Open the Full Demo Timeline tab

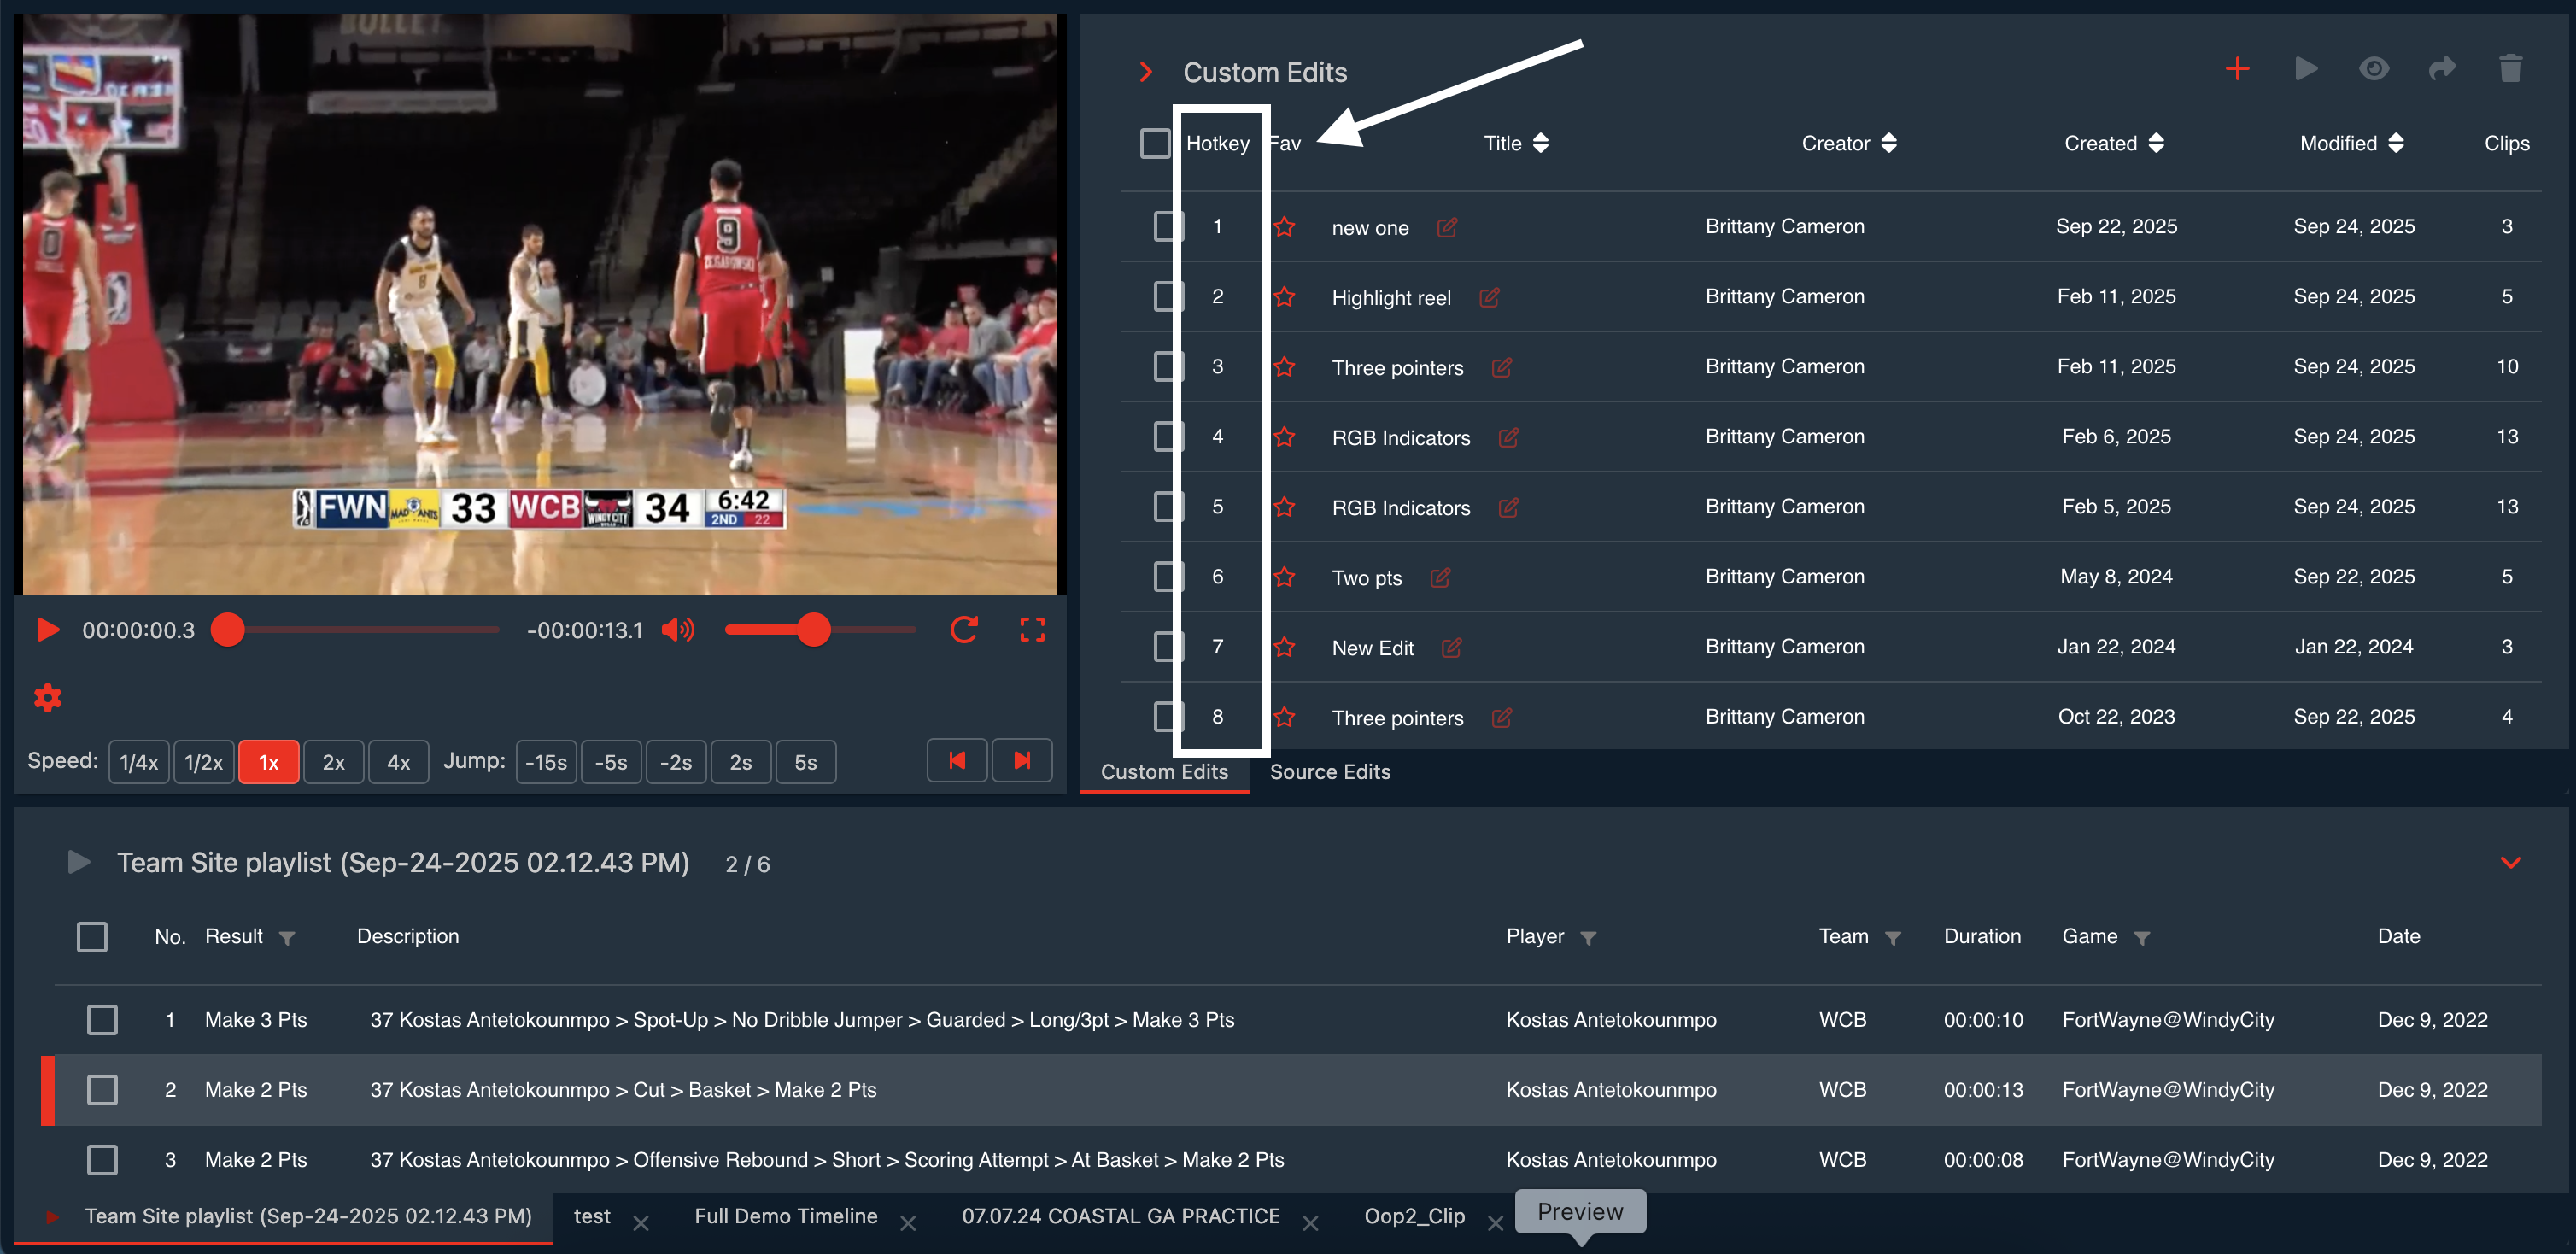[x=785, y=1216]
